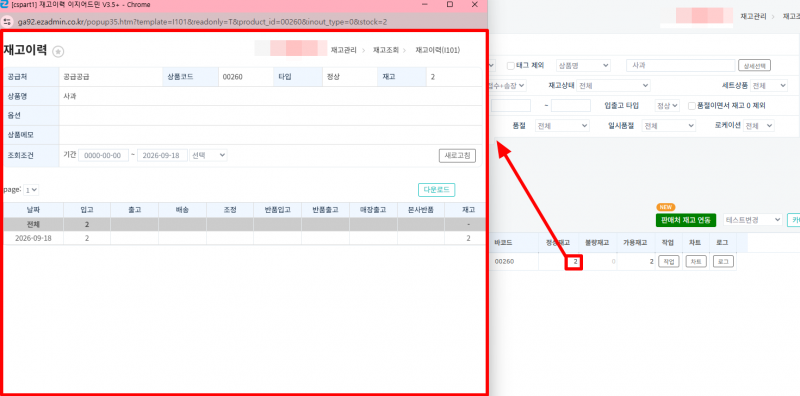Viewport: 800px width, 396px height.
Task: Click the site info icon in address bar
Action: click(x=7, y=22)
